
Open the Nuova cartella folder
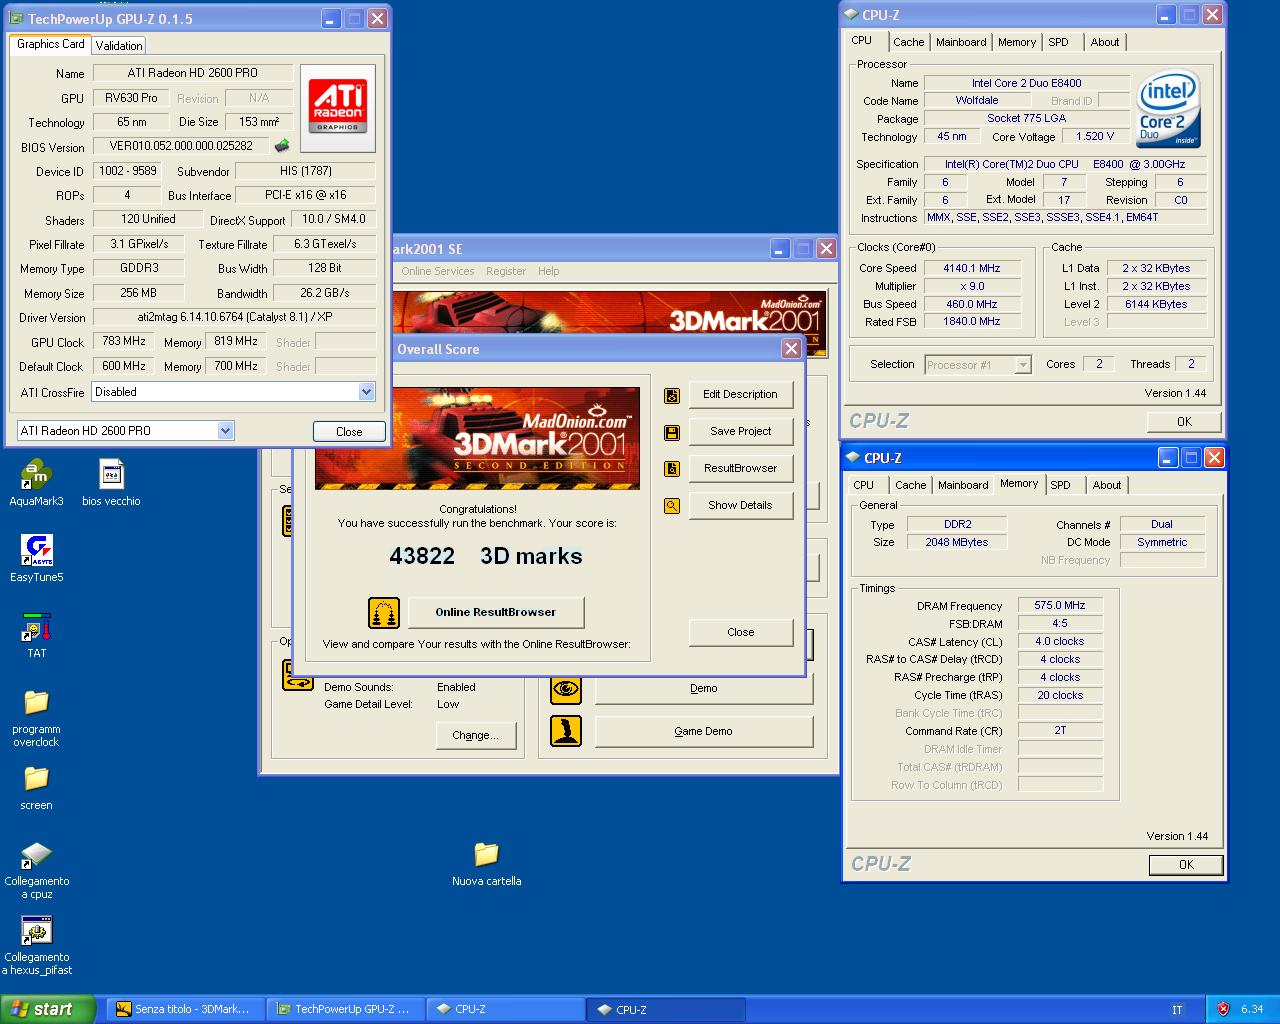click(486, 863)
